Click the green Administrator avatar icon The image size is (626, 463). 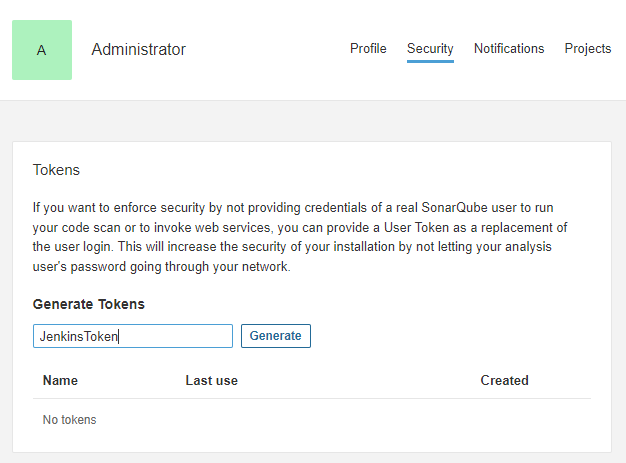pyautogui.click(x=41, y=50)
